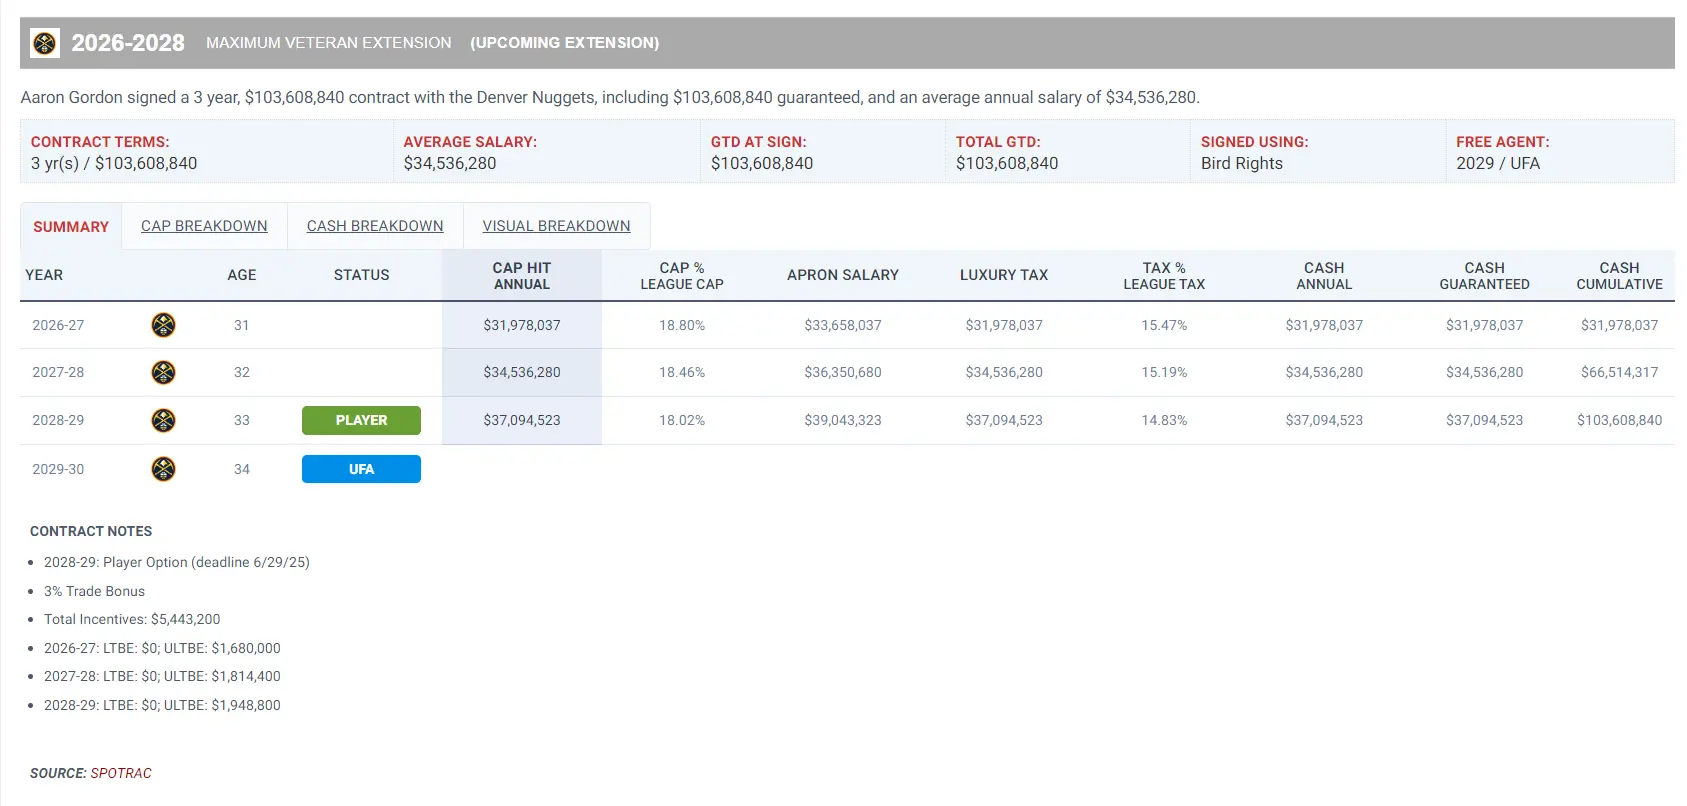This screenshot has height=806, width=1687.
Task: Open the Cash Breakdown tab
Action: point(375,226)
